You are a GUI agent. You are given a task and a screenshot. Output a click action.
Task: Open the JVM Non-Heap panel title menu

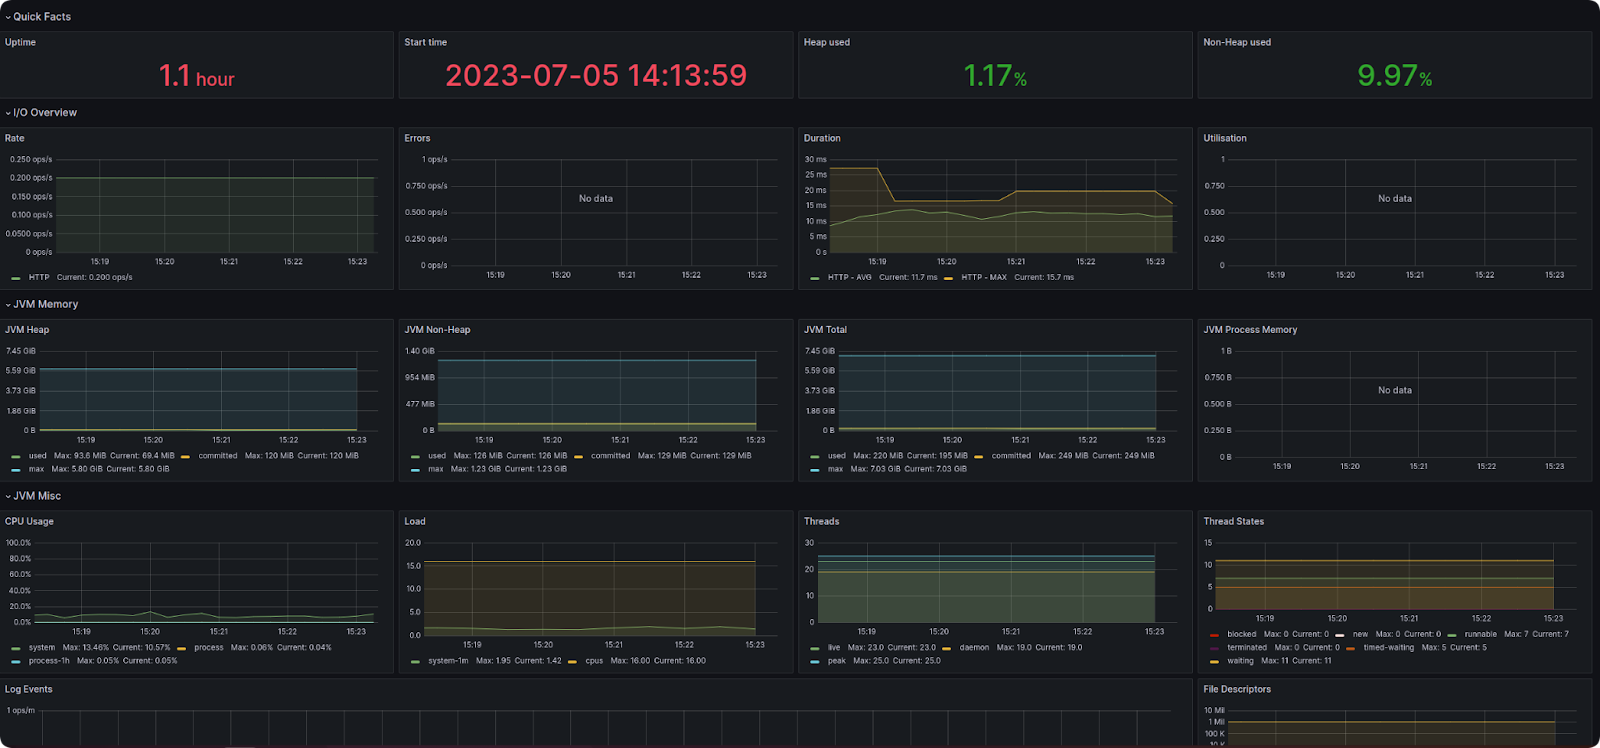tap(437, 330)
